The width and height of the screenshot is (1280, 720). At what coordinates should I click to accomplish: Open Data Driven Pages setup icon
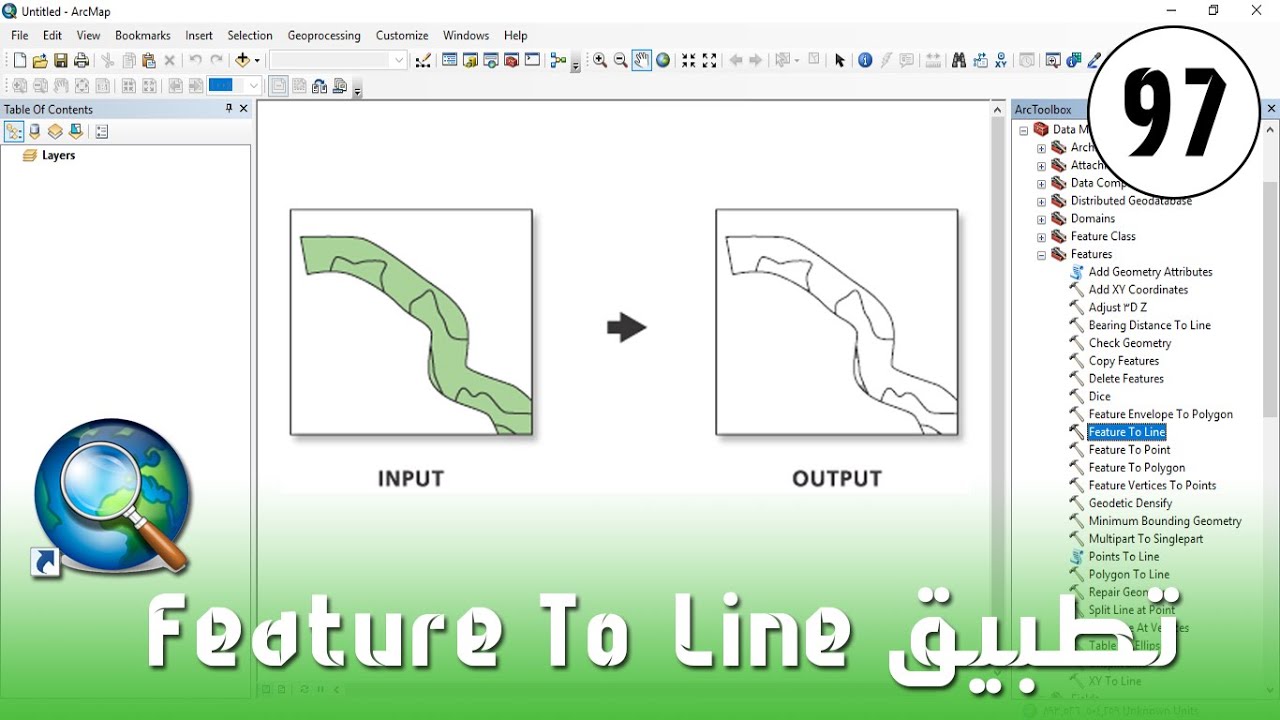(340, 86)
